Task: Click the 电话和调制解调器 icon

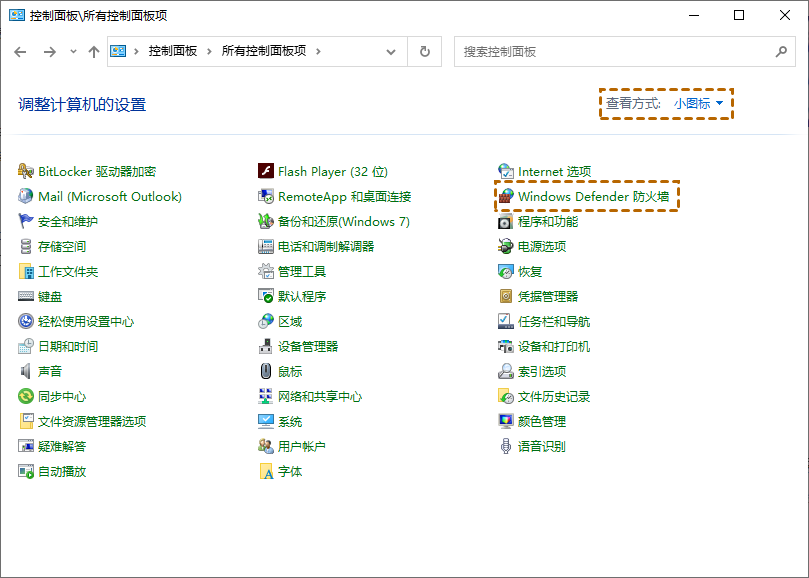Action: (x=266, y=246)
